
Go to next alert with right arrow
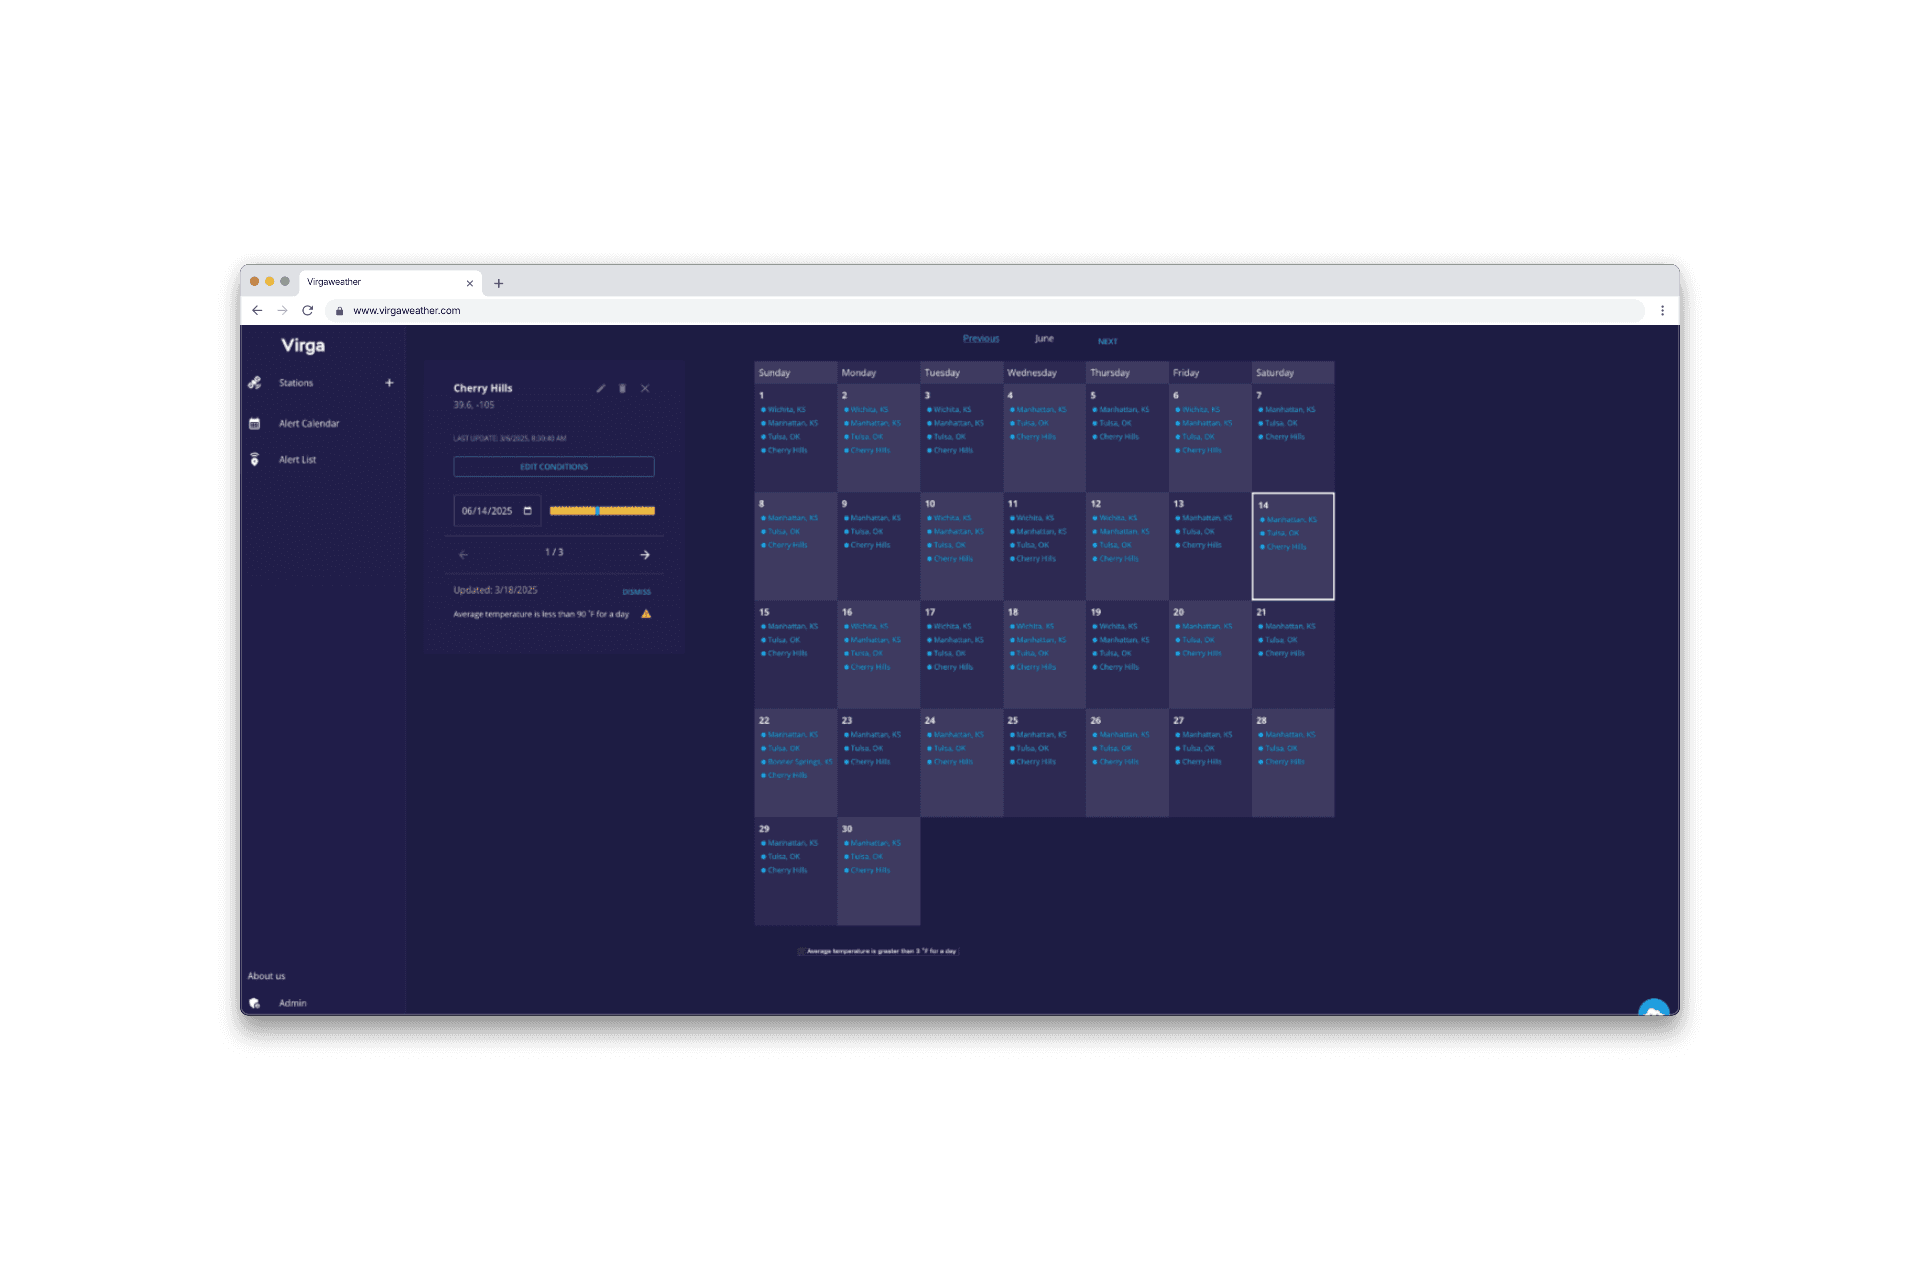[x=645, y=555]
